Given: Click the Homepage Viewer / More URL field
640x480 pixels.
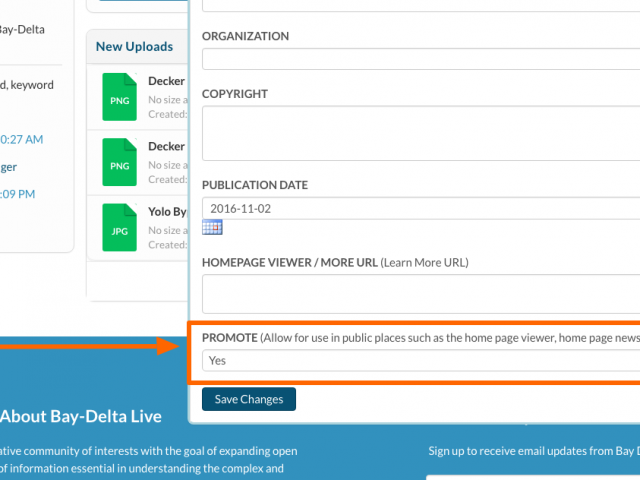Looking at the screenshot, I should pyautogui.click(x=421, y=294).
